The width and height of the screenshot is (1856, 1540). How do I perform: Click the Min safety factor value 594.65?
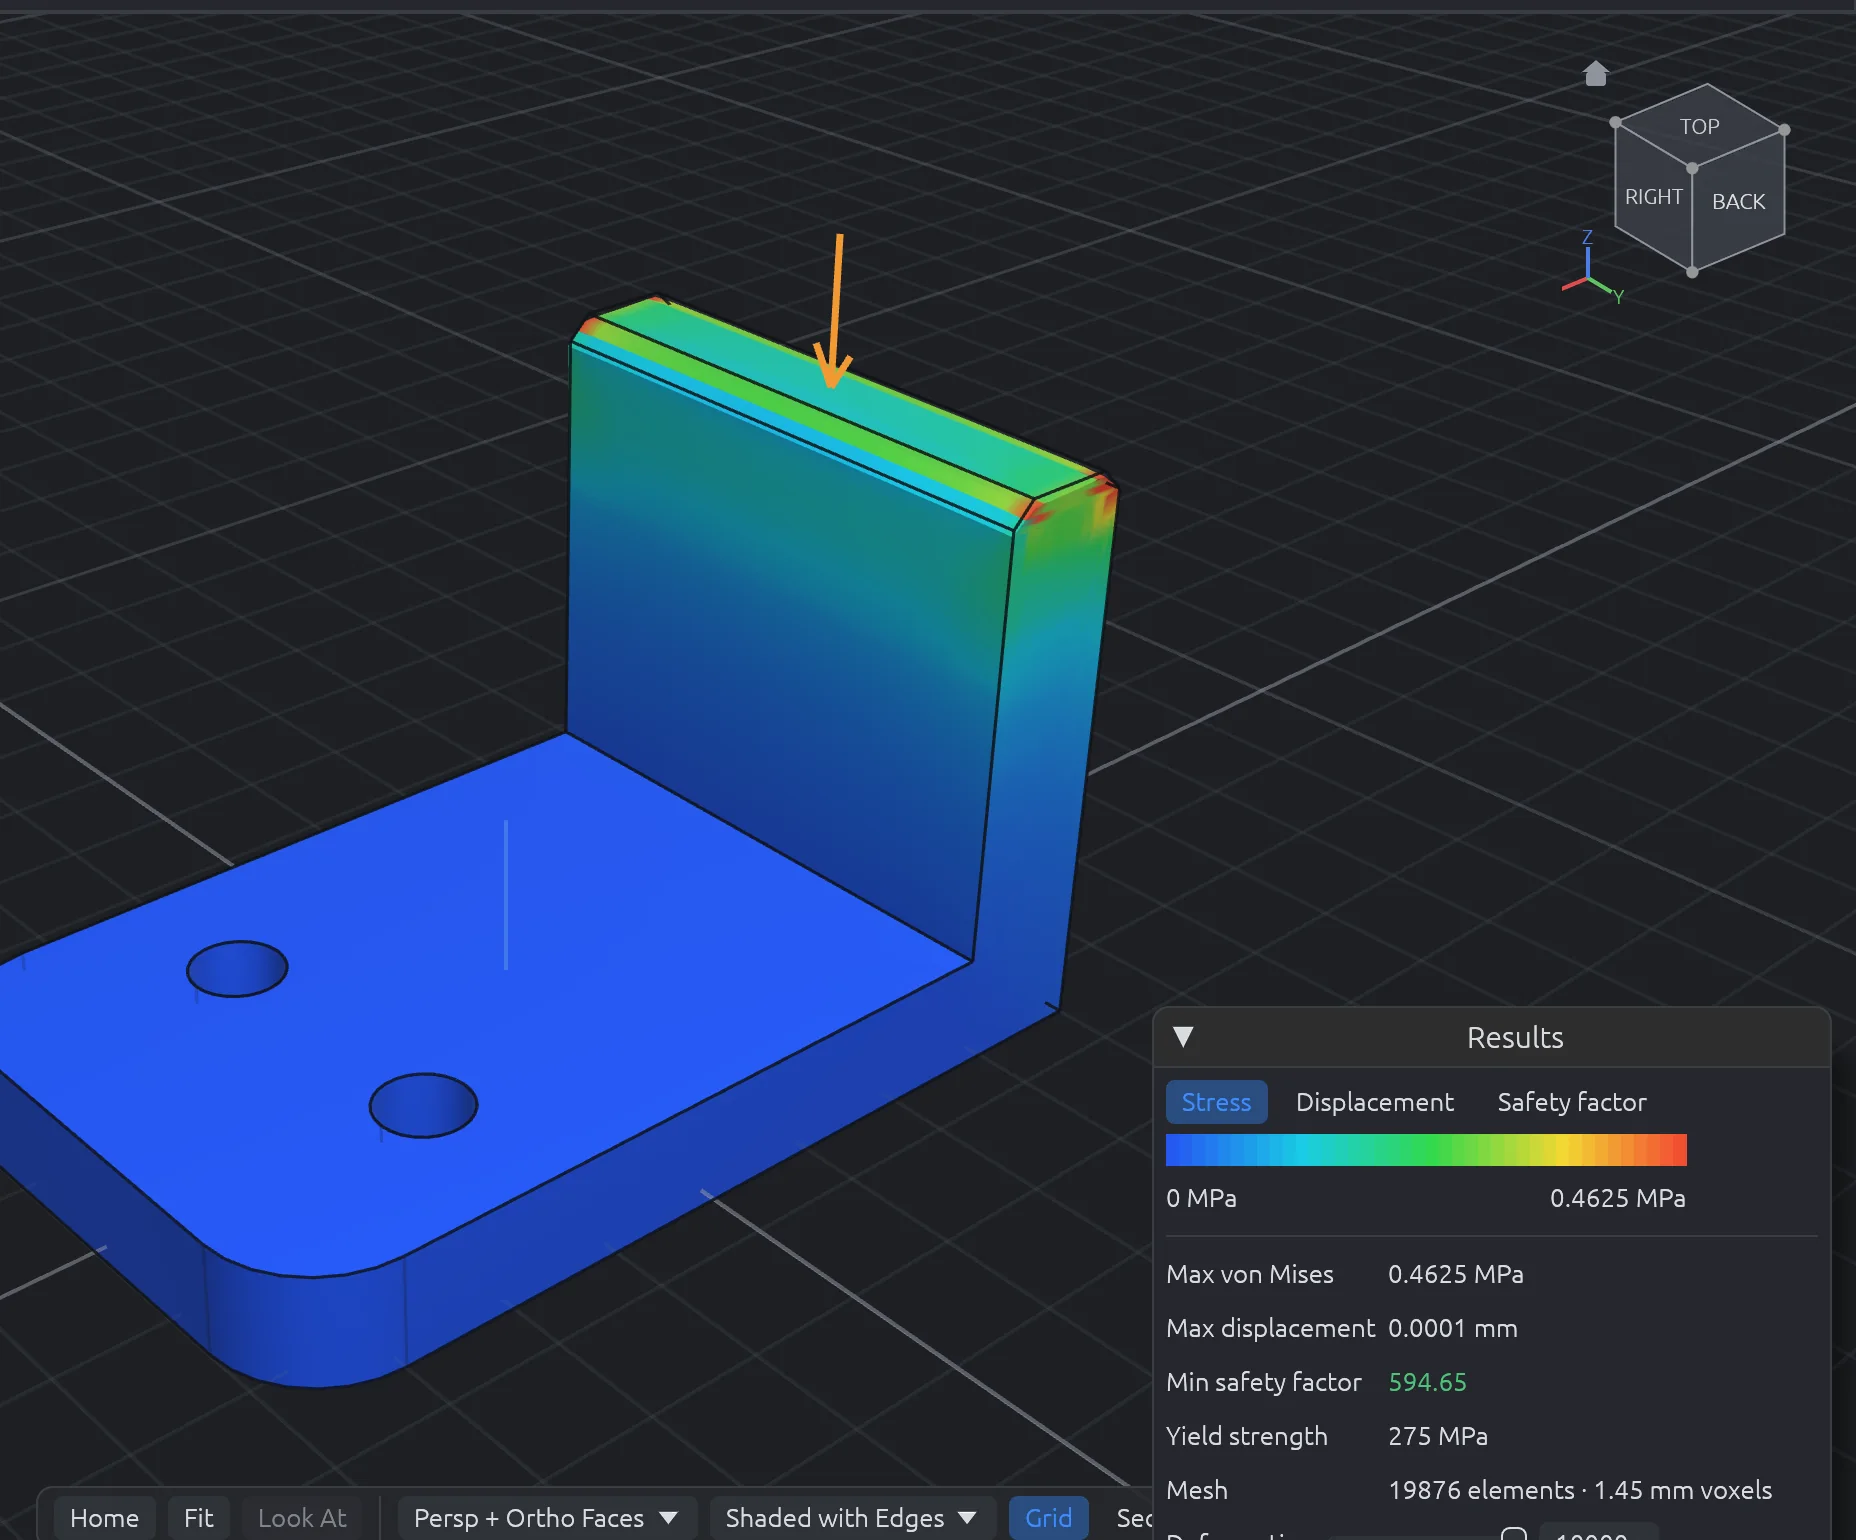coord(1427,1382)
